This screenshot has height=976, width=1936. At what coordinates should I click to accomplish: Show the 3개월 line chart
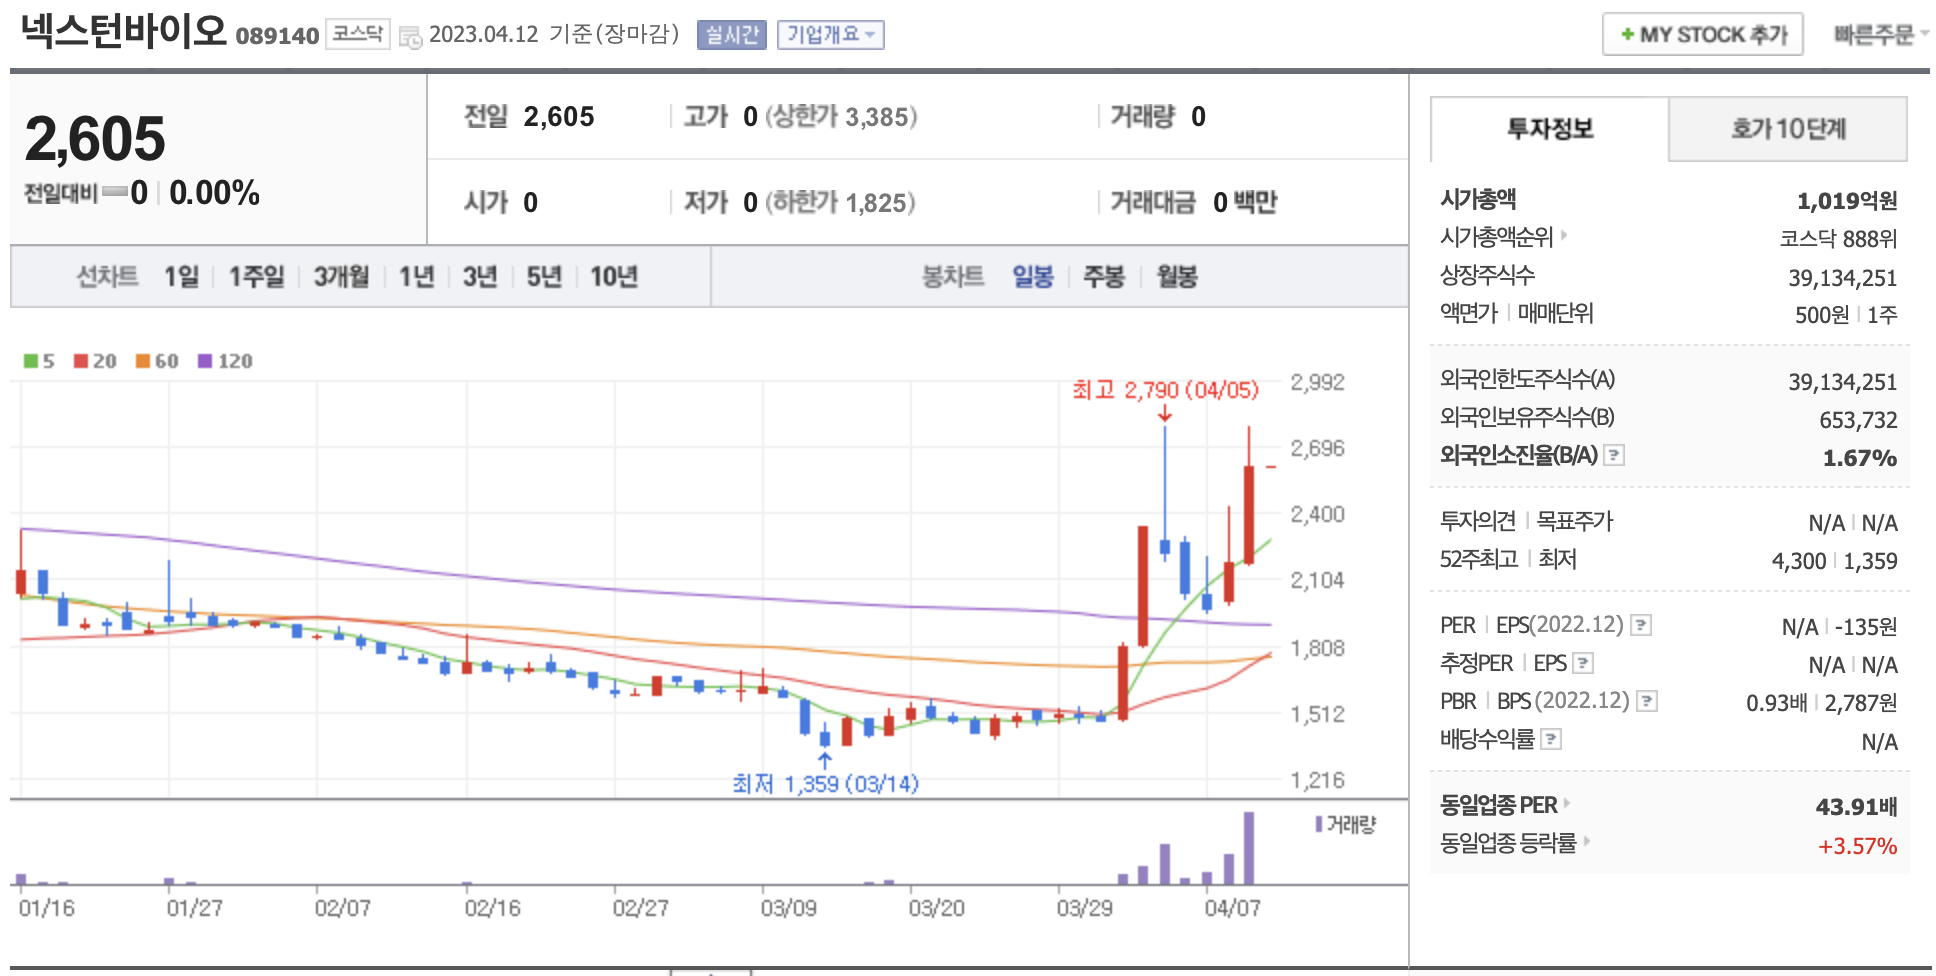(x=341, y=277)
